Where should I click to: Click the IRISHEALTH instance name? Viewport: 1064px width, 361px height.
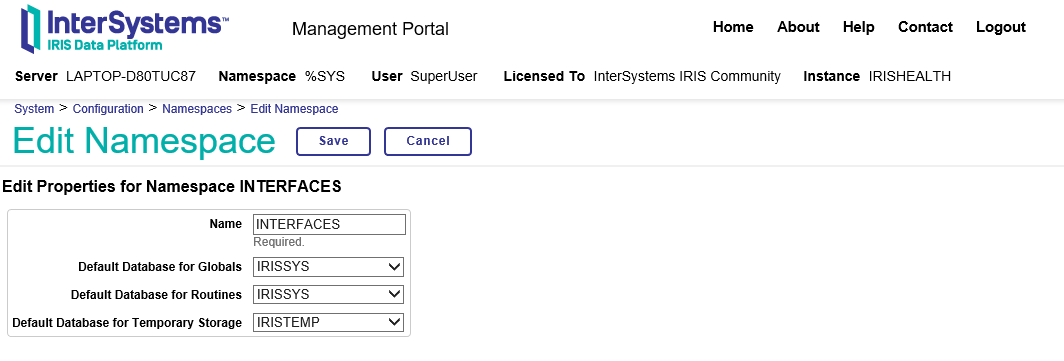point(909,77)
